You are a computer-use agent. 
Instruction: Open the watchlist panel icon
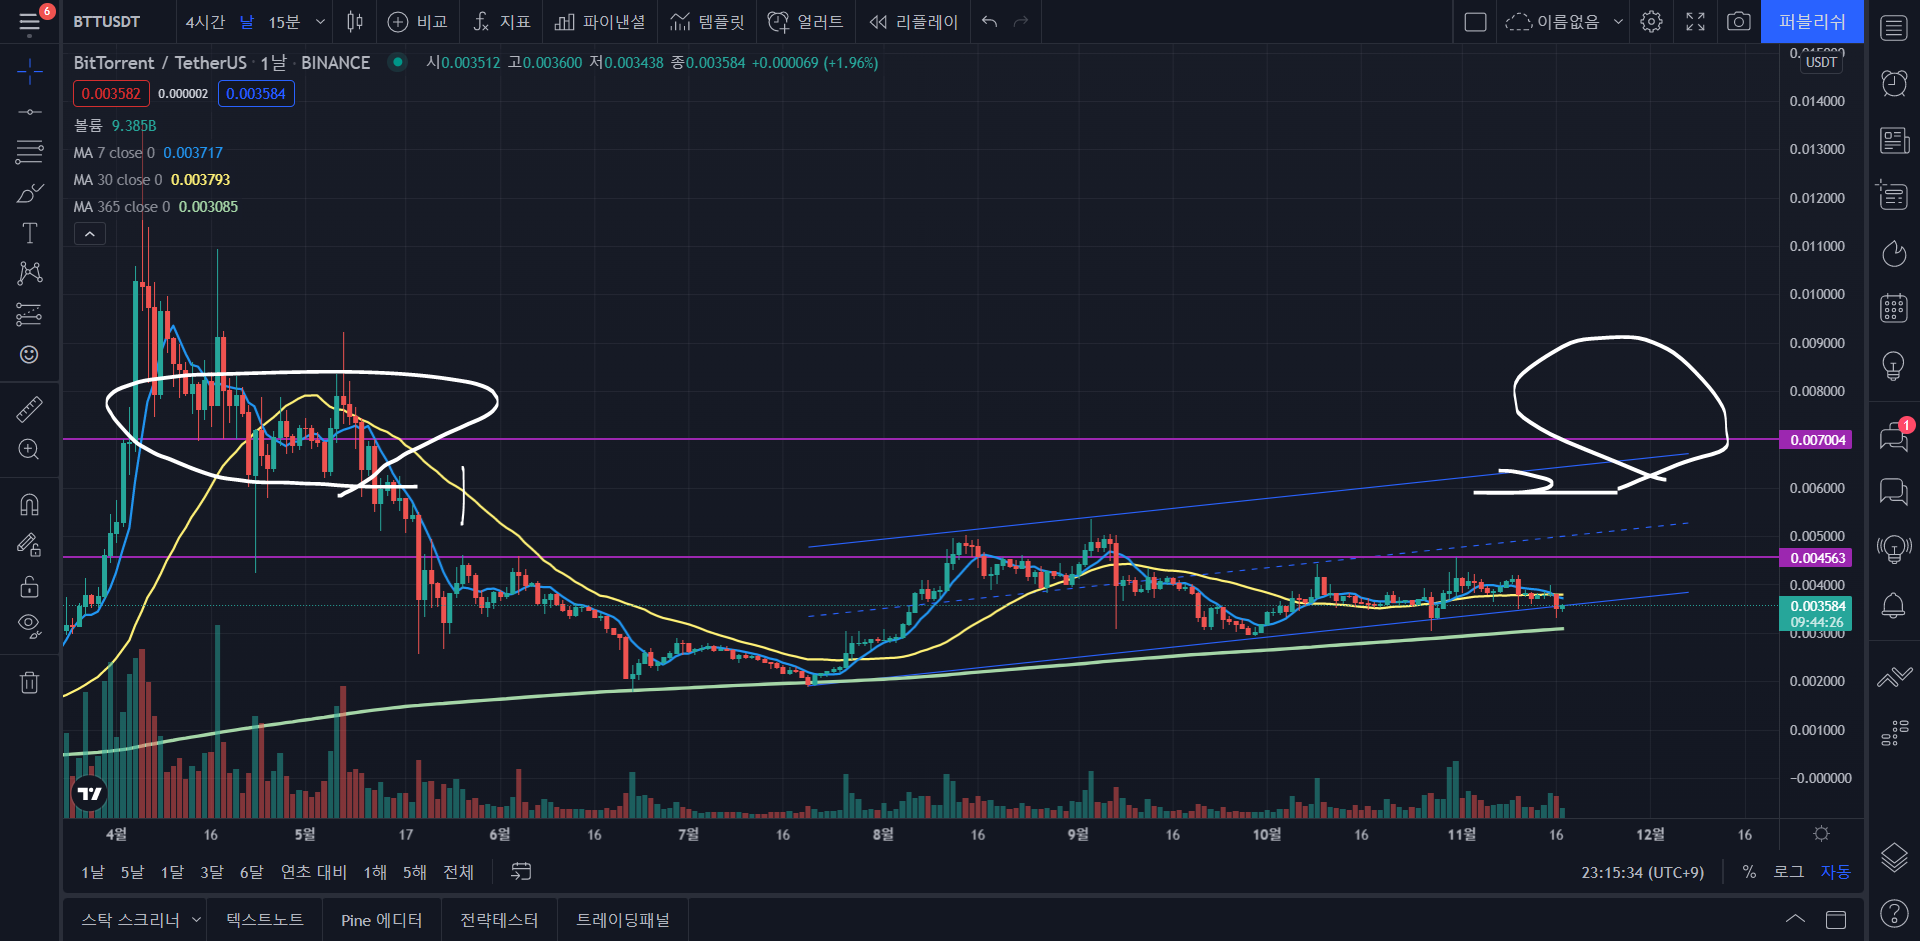[x=1894, y=28]
